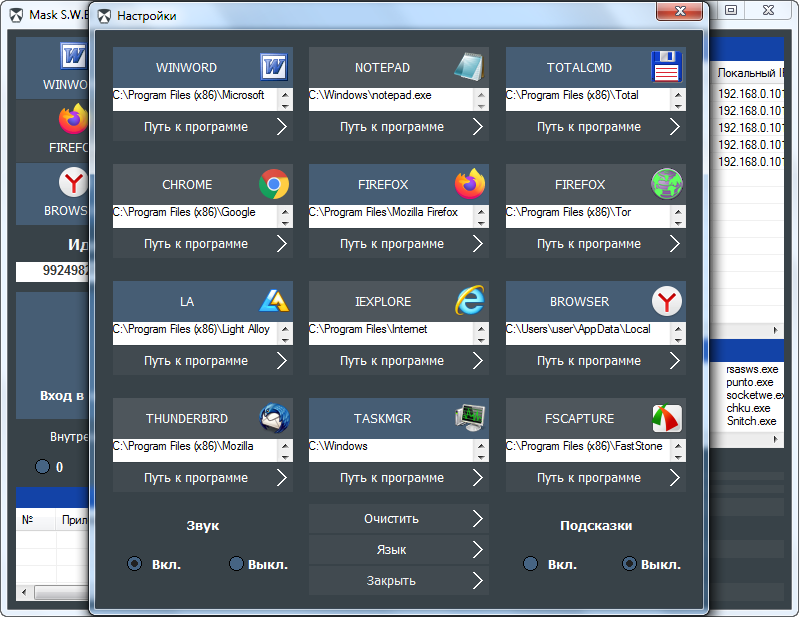The width and height of the screenshot is (799, 617).
Task: Click the TOTALCMD floppy disk icon
Action: (x=666, y=67)
